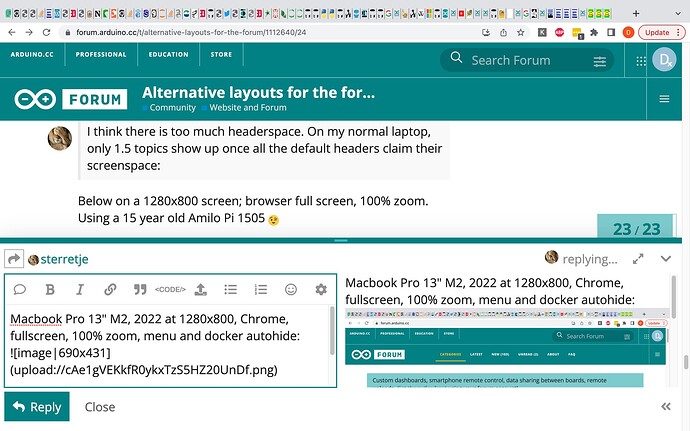Screen dimensions: 690x431
Task: Open the PROFESSIONAL nav item
Action: click(101, 55)
